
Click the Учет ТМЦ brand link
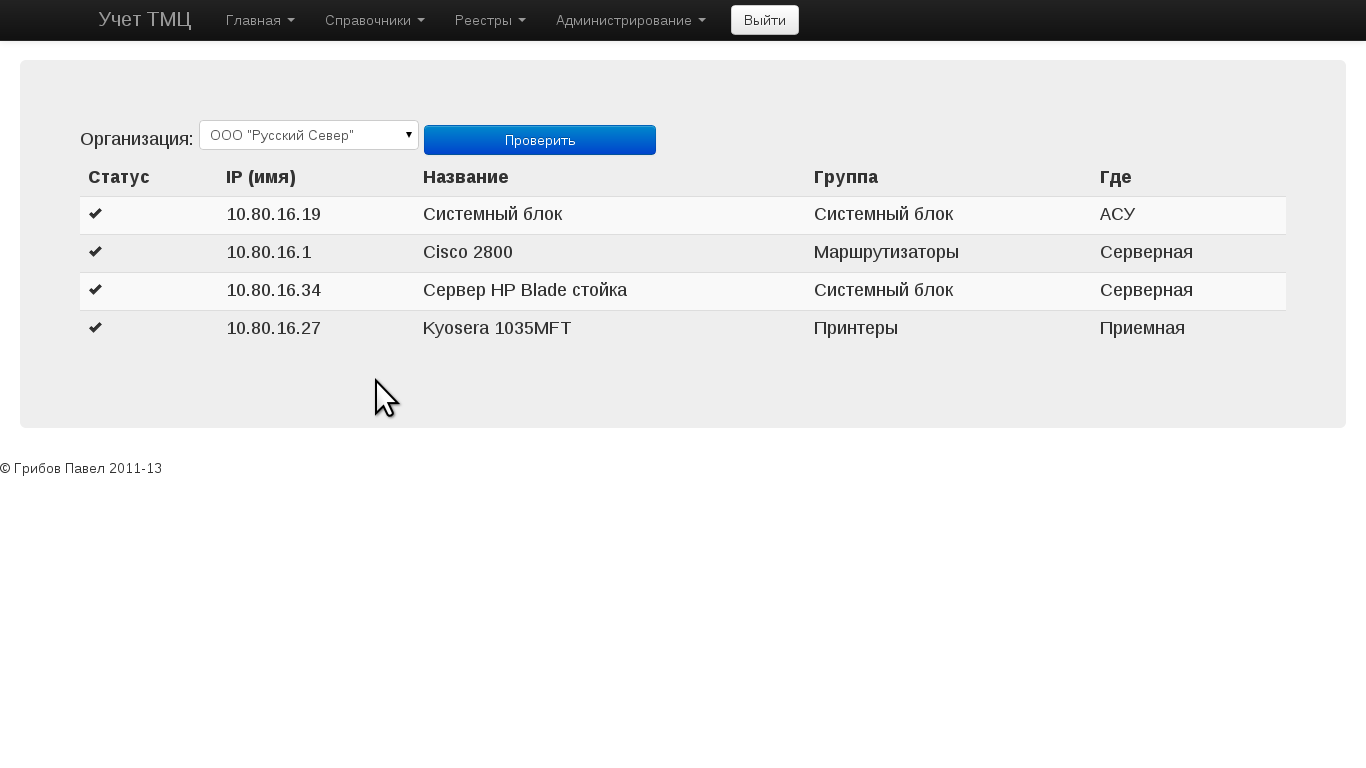coord(145,20)
